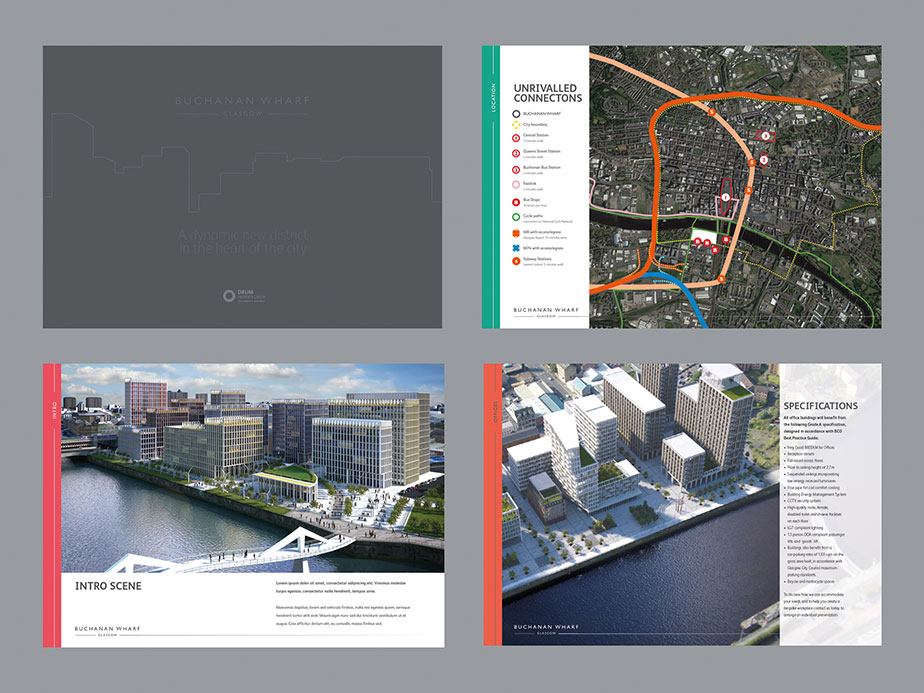Click the green Cycle paths legend icon

click(x=516, y=216)
